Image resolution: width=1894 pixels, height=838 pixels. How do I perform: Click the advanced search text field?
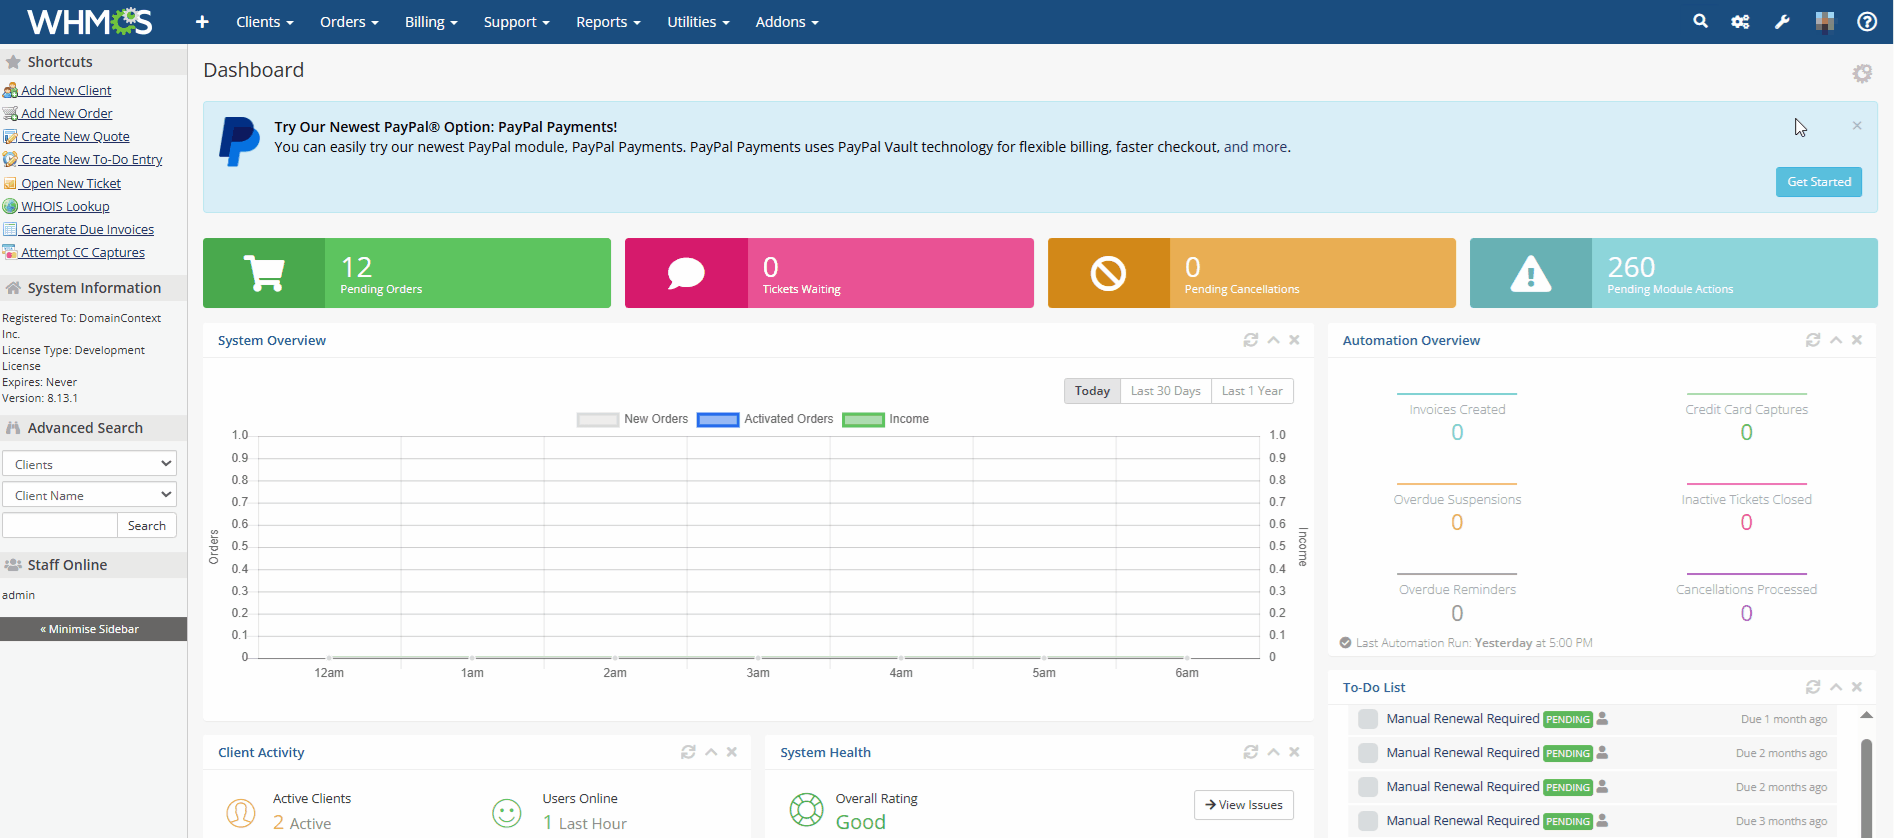[x=60, y=526]
